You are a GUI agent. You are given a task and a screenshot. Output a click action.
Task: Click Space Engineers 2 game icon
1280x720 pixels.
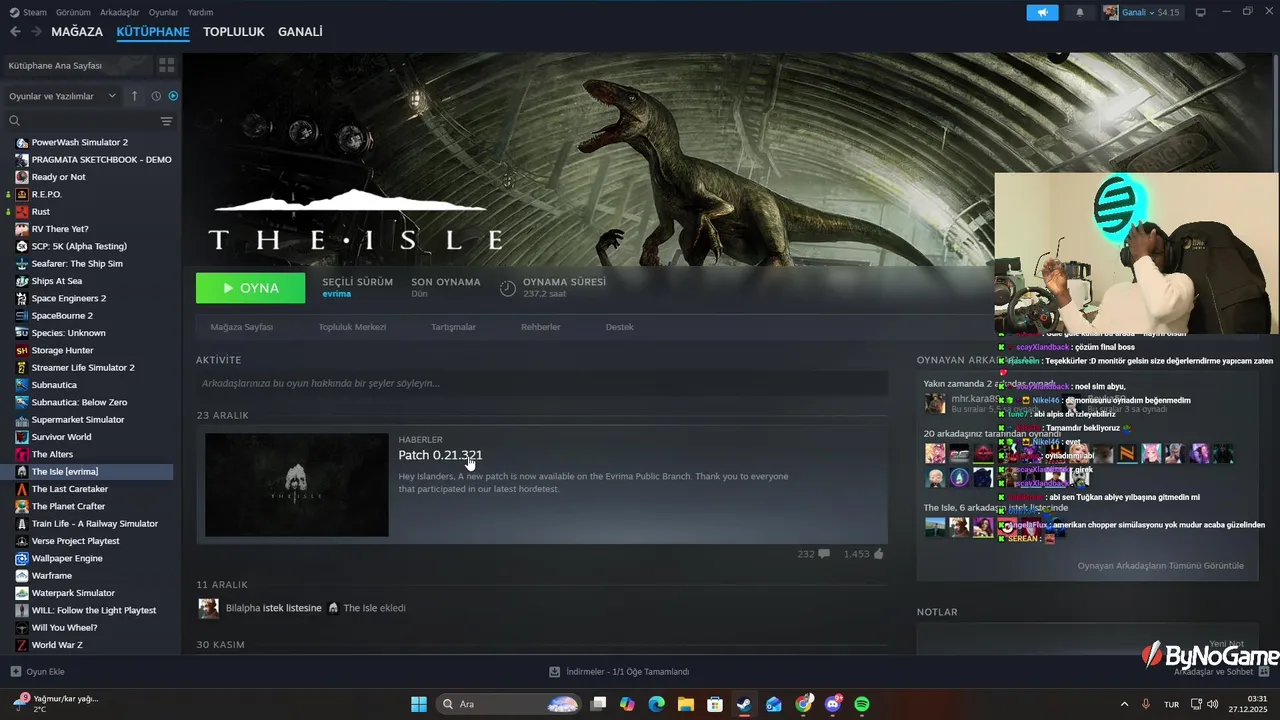click(22, 298)
